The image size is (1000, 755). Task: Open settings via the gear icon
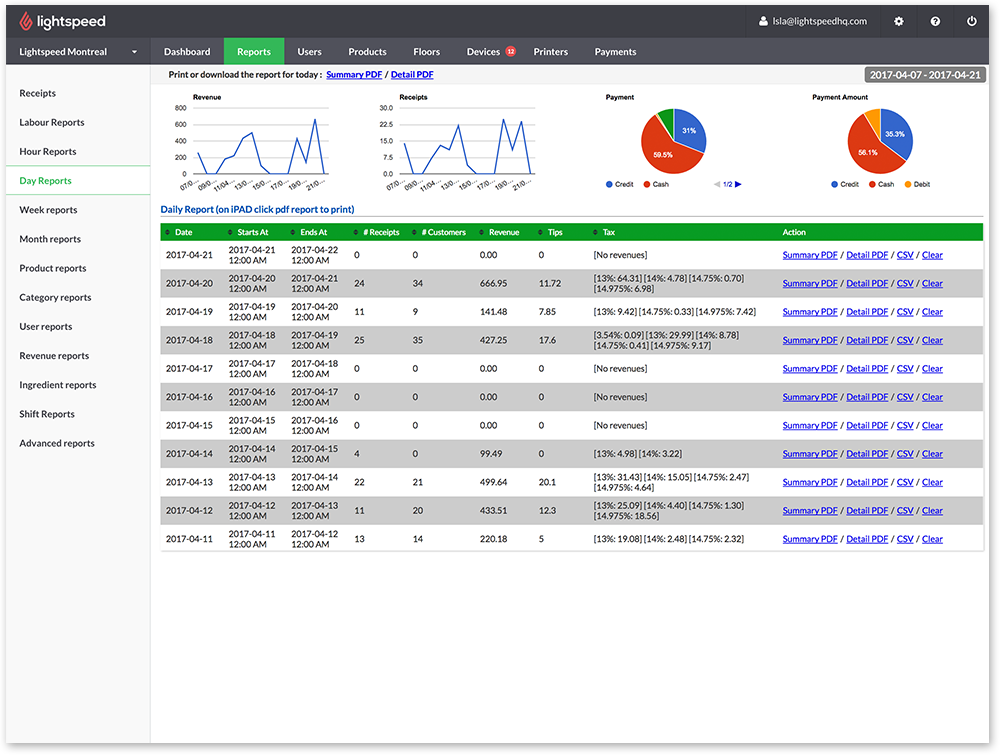point(899,21)
